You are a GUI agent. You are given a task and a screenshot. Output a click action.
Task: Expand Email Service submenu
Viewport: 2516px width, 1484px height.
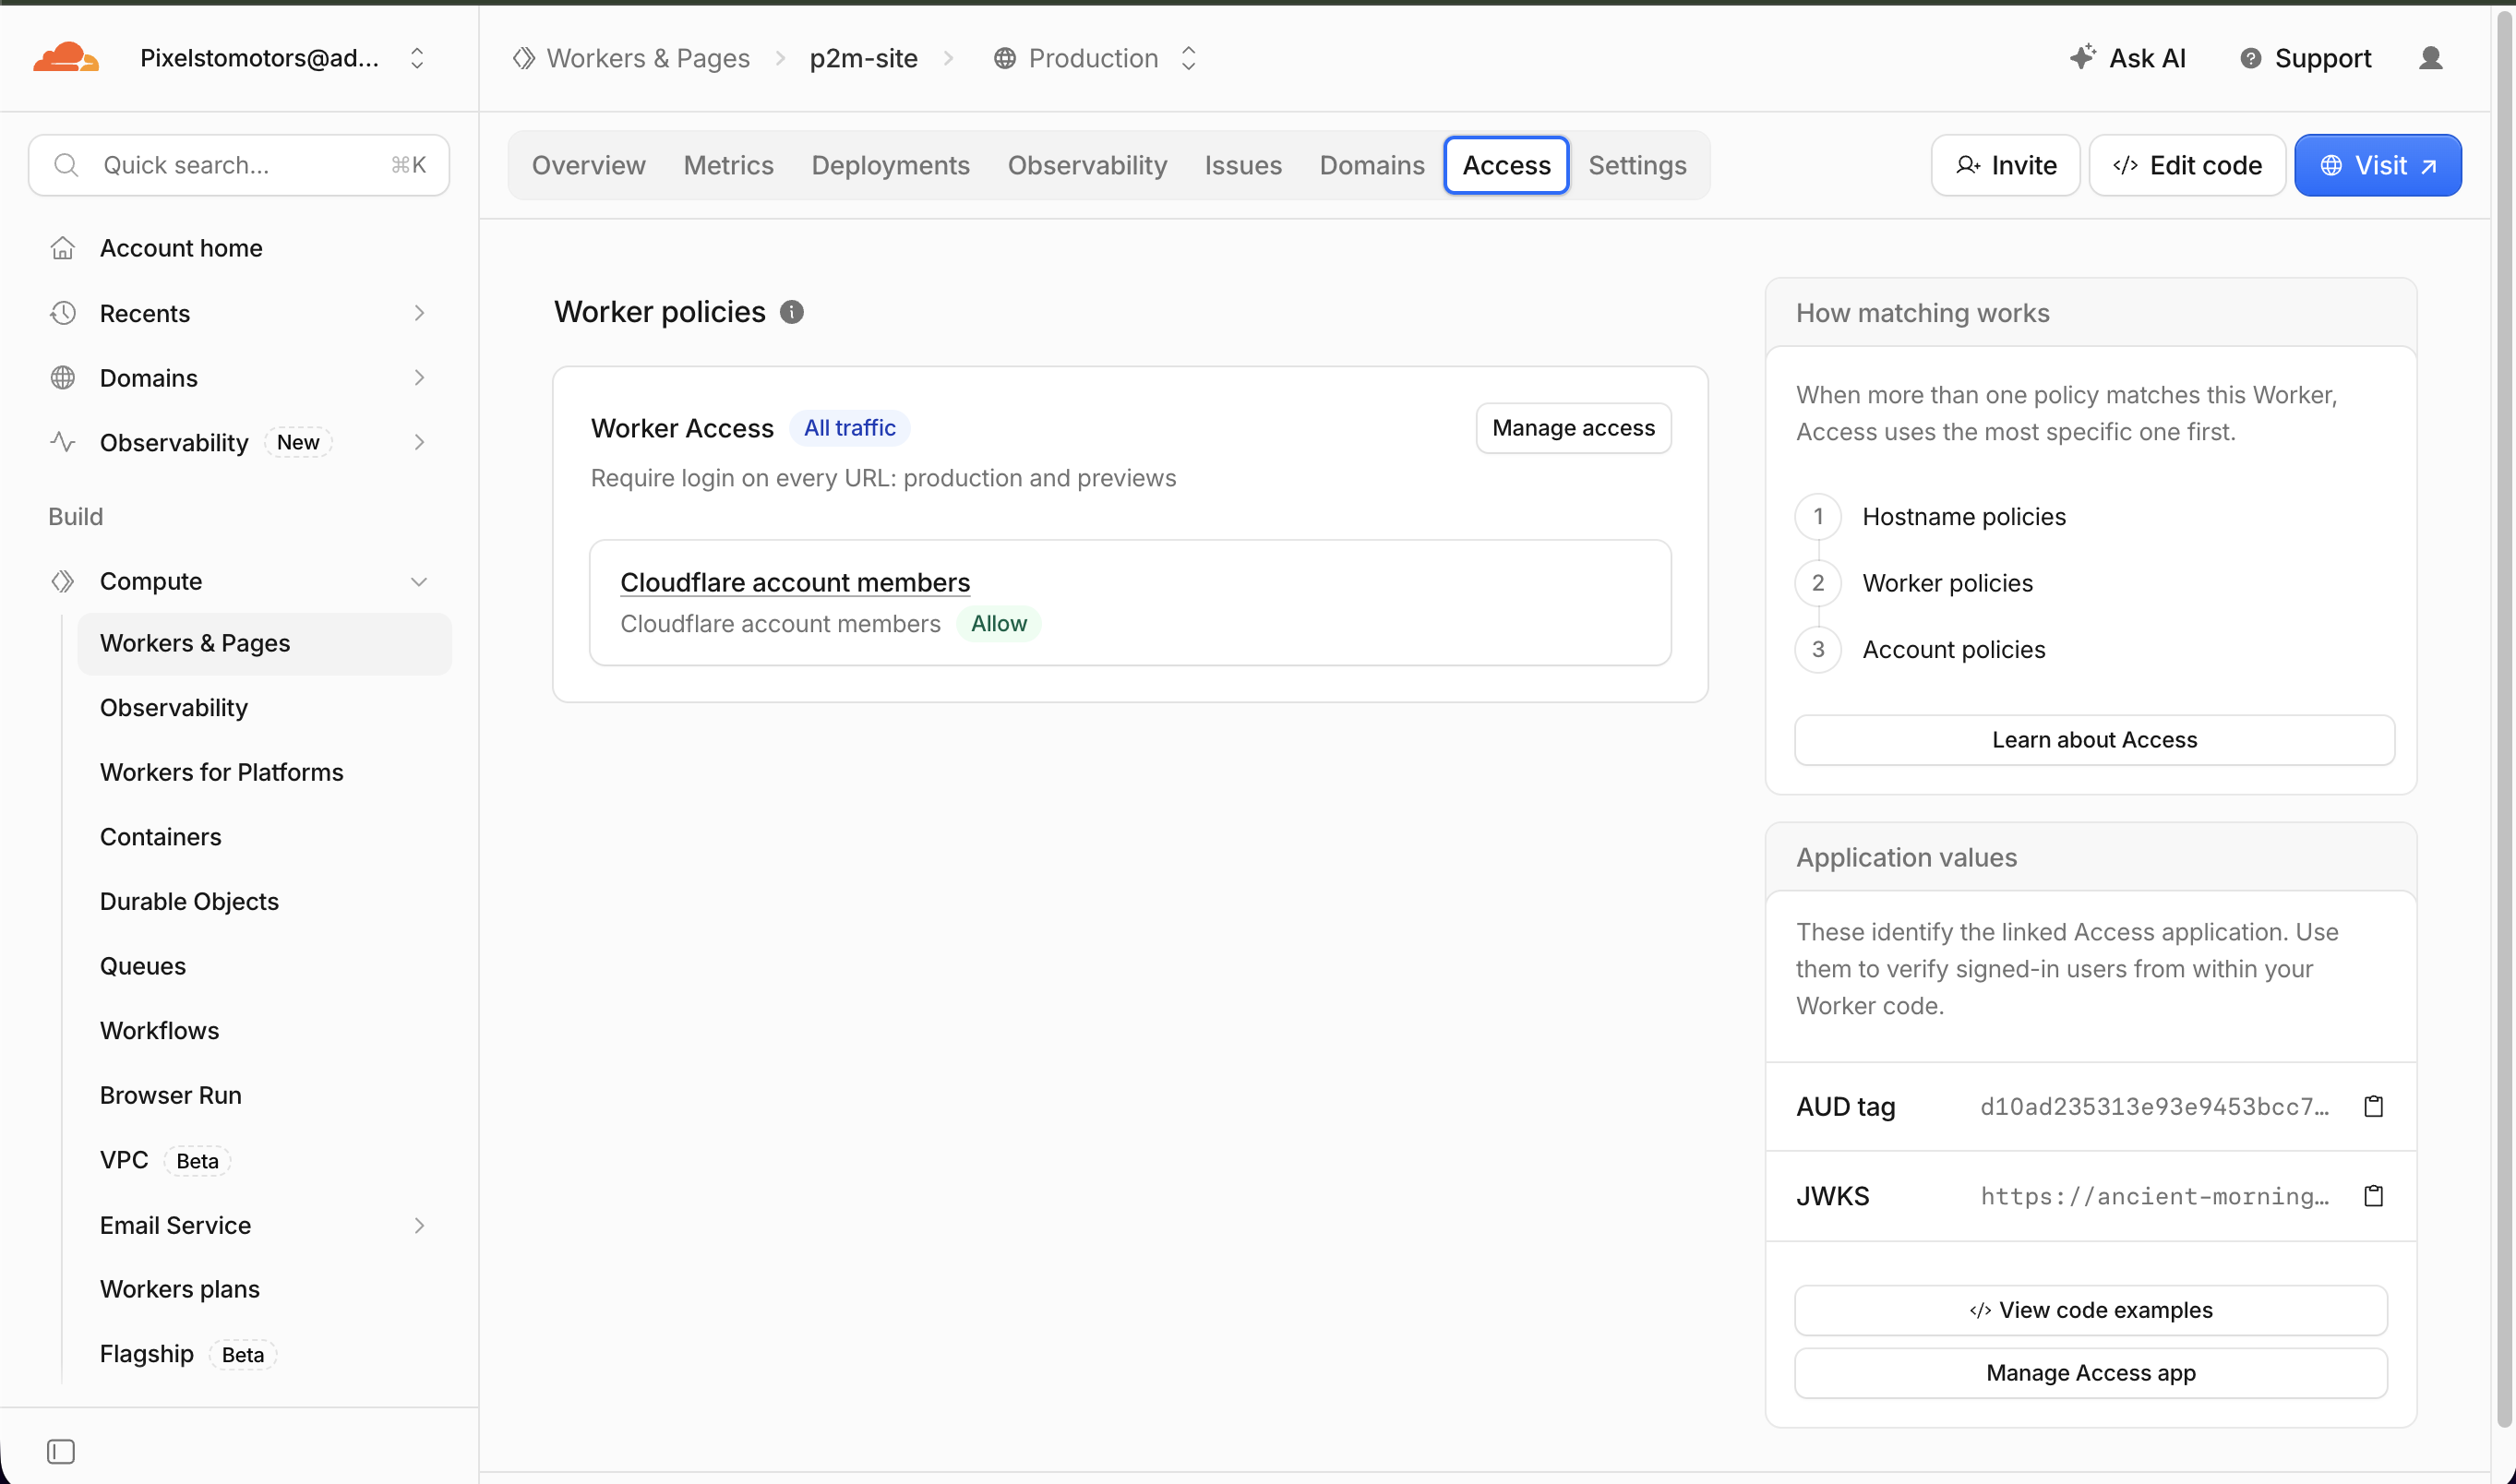point(264,1225)
